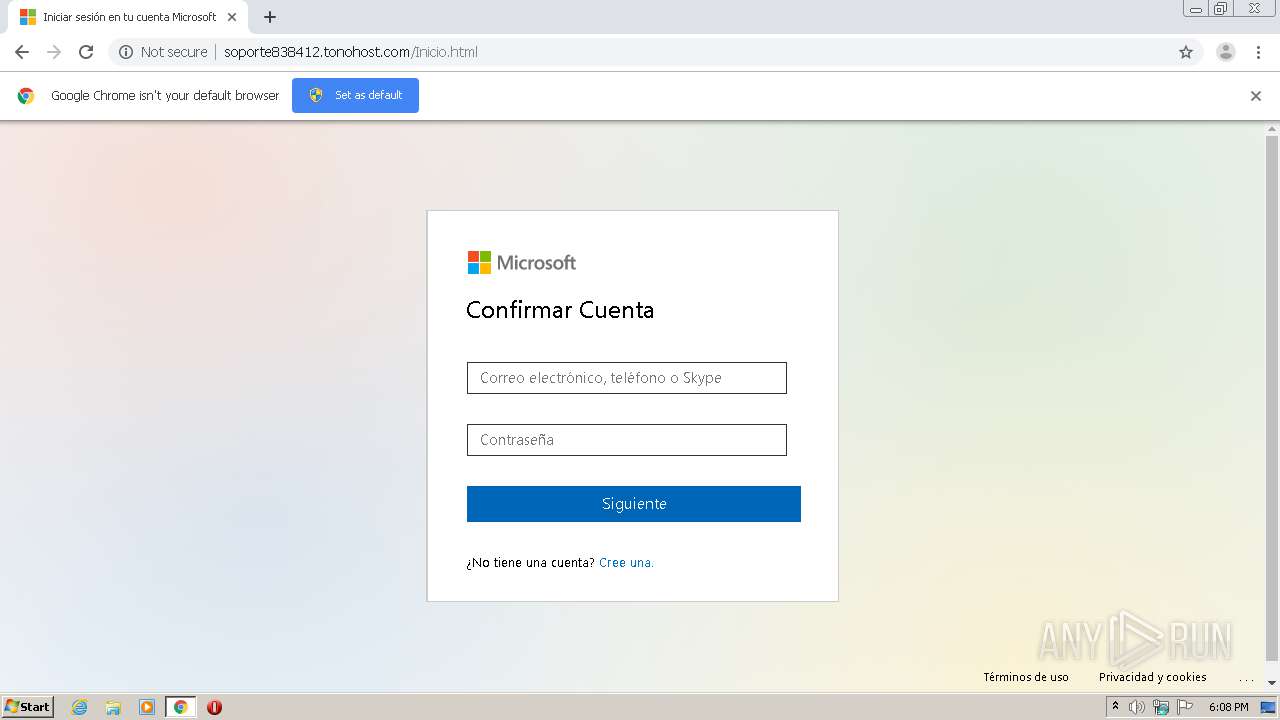This screenshot has width=1280, height=720.
Task: Dismiss the default browser notification bar
Action: click(1256, 96)
